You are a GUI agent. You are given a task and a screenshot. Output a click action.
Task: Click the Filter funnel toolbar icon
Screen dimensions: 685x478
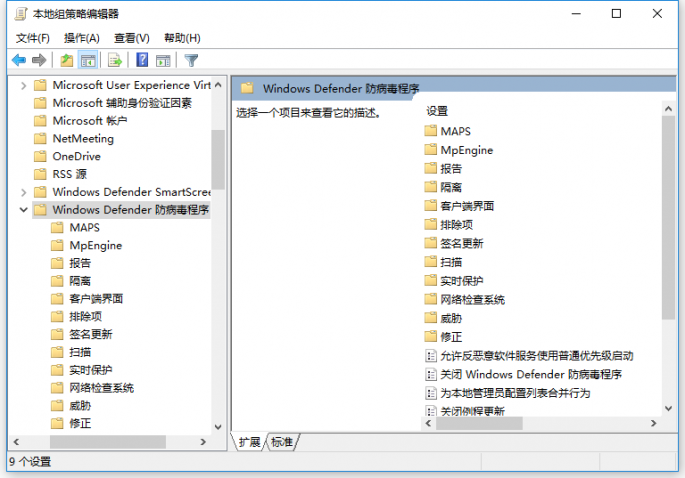[191, 60]
